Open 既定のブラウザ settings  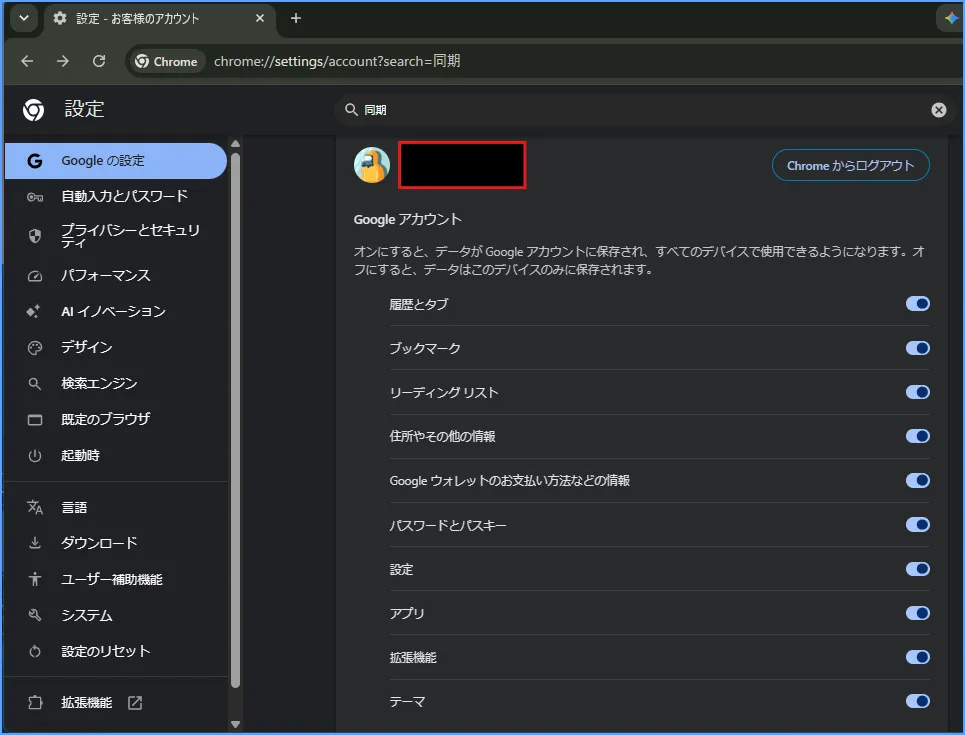[116, 419]
